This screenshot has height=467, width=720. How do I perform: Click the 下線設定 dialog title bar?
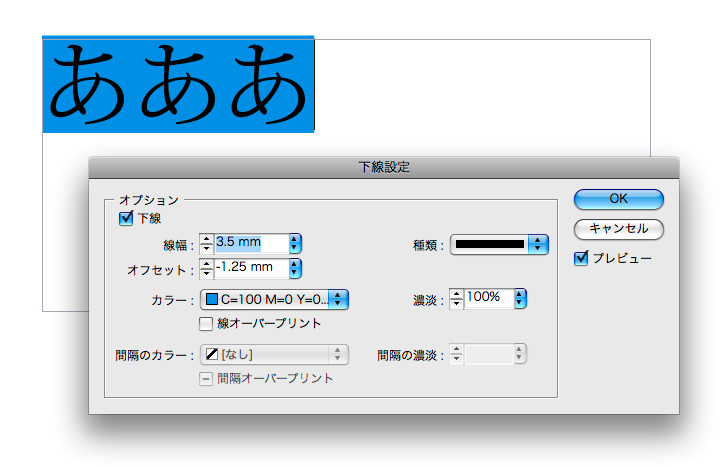coord(384,167)
